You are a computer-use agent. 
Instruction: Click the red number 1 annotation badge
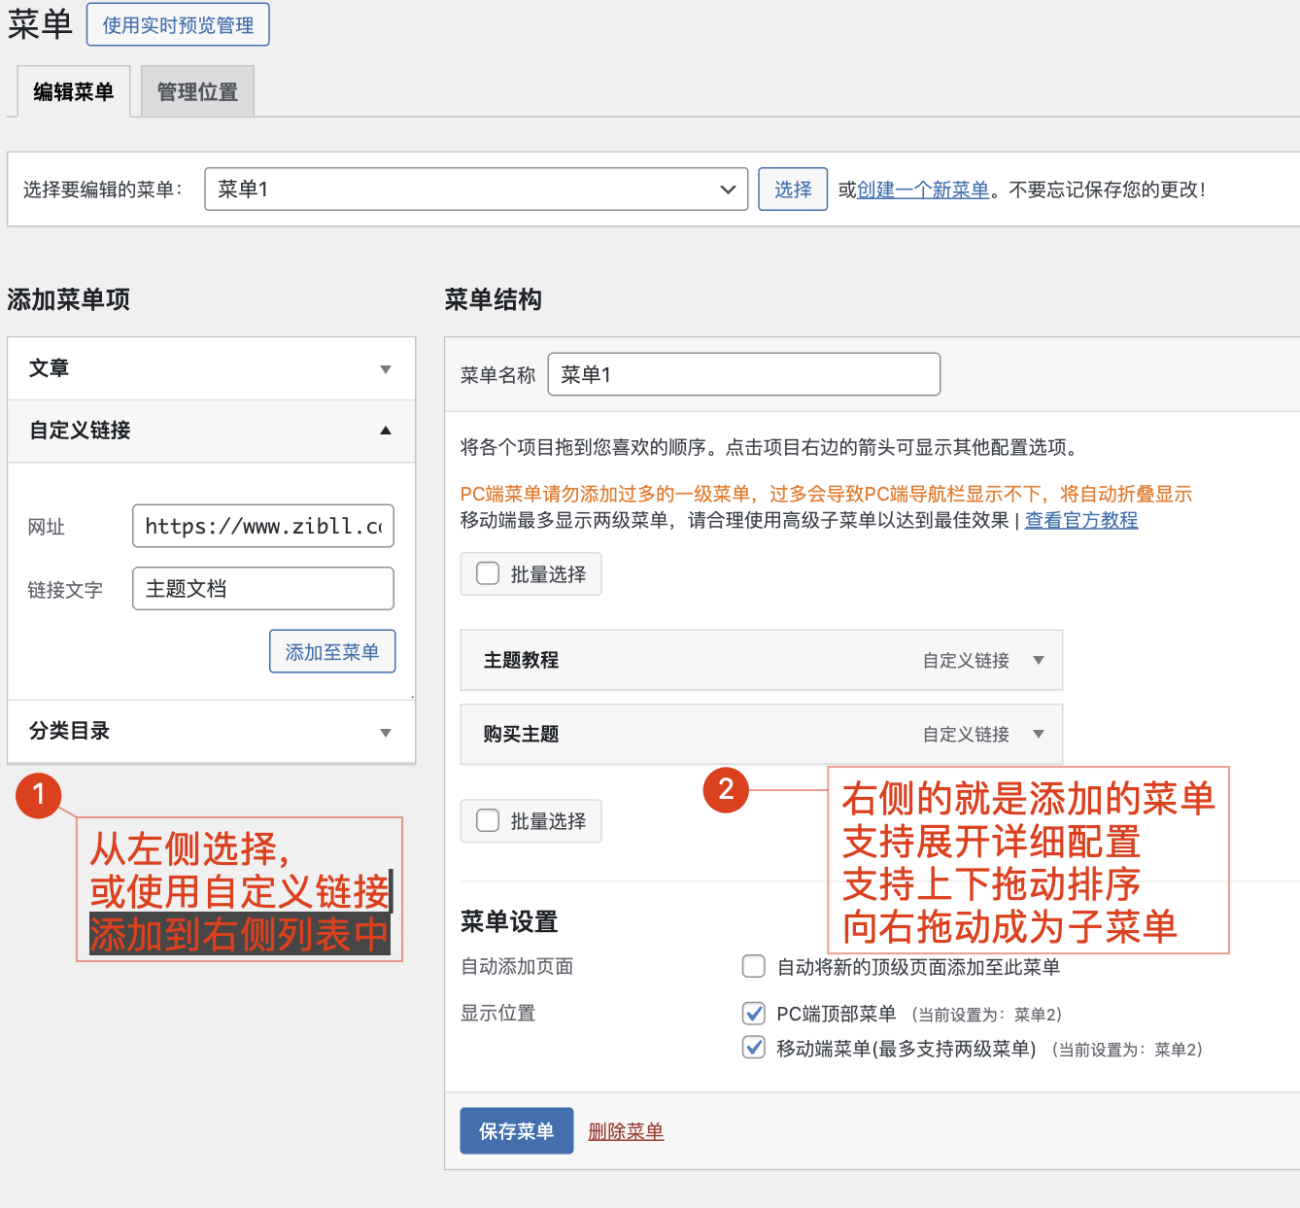pos(39,795)
